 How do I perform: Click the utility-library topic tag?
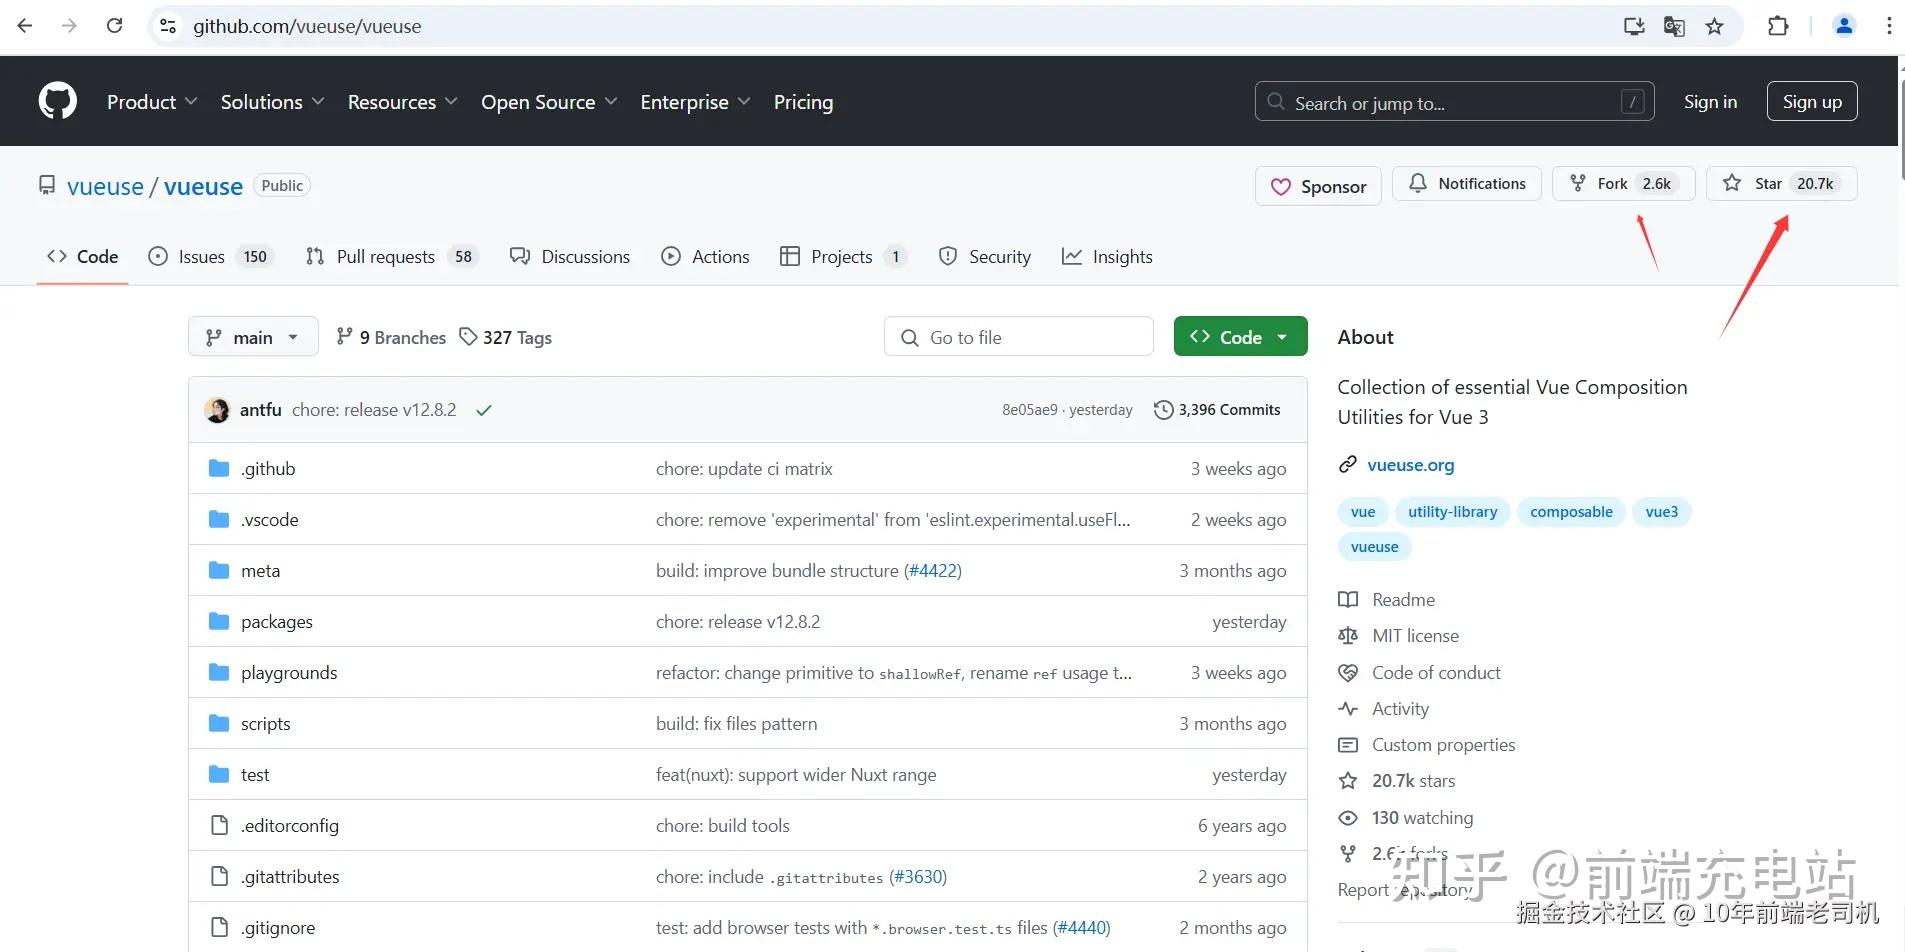tap(1453, 512)
